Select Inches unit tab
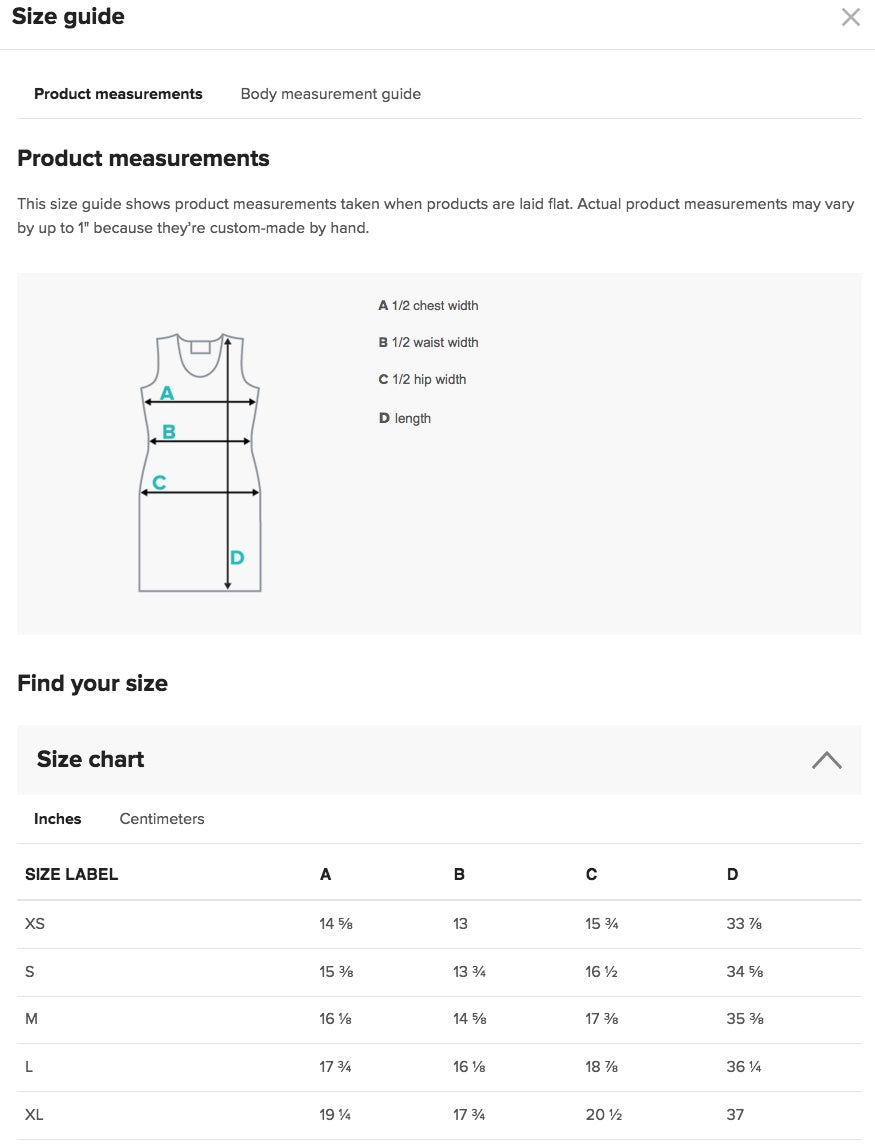This screenshot has width=875, height=1145. pyautogui.click(x=57, y=819)
